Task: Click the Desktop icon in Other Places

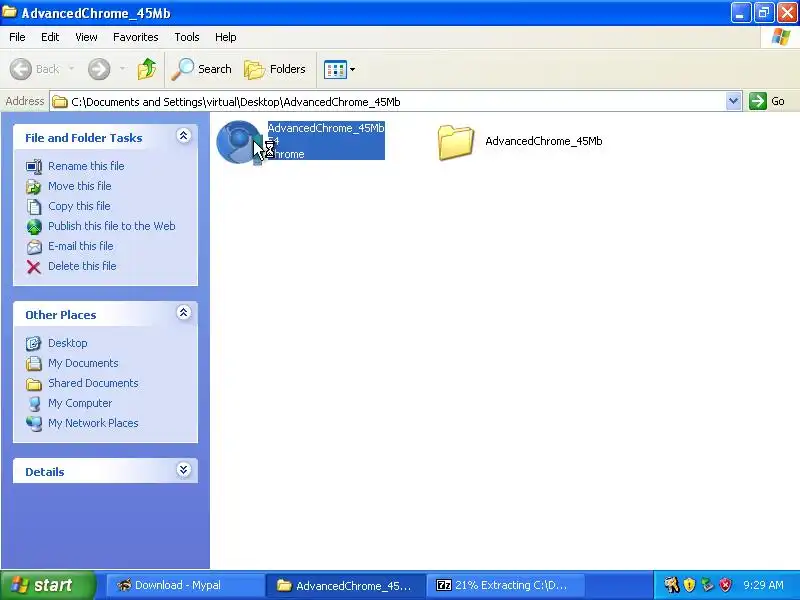Action: click(x=34, y=343)
